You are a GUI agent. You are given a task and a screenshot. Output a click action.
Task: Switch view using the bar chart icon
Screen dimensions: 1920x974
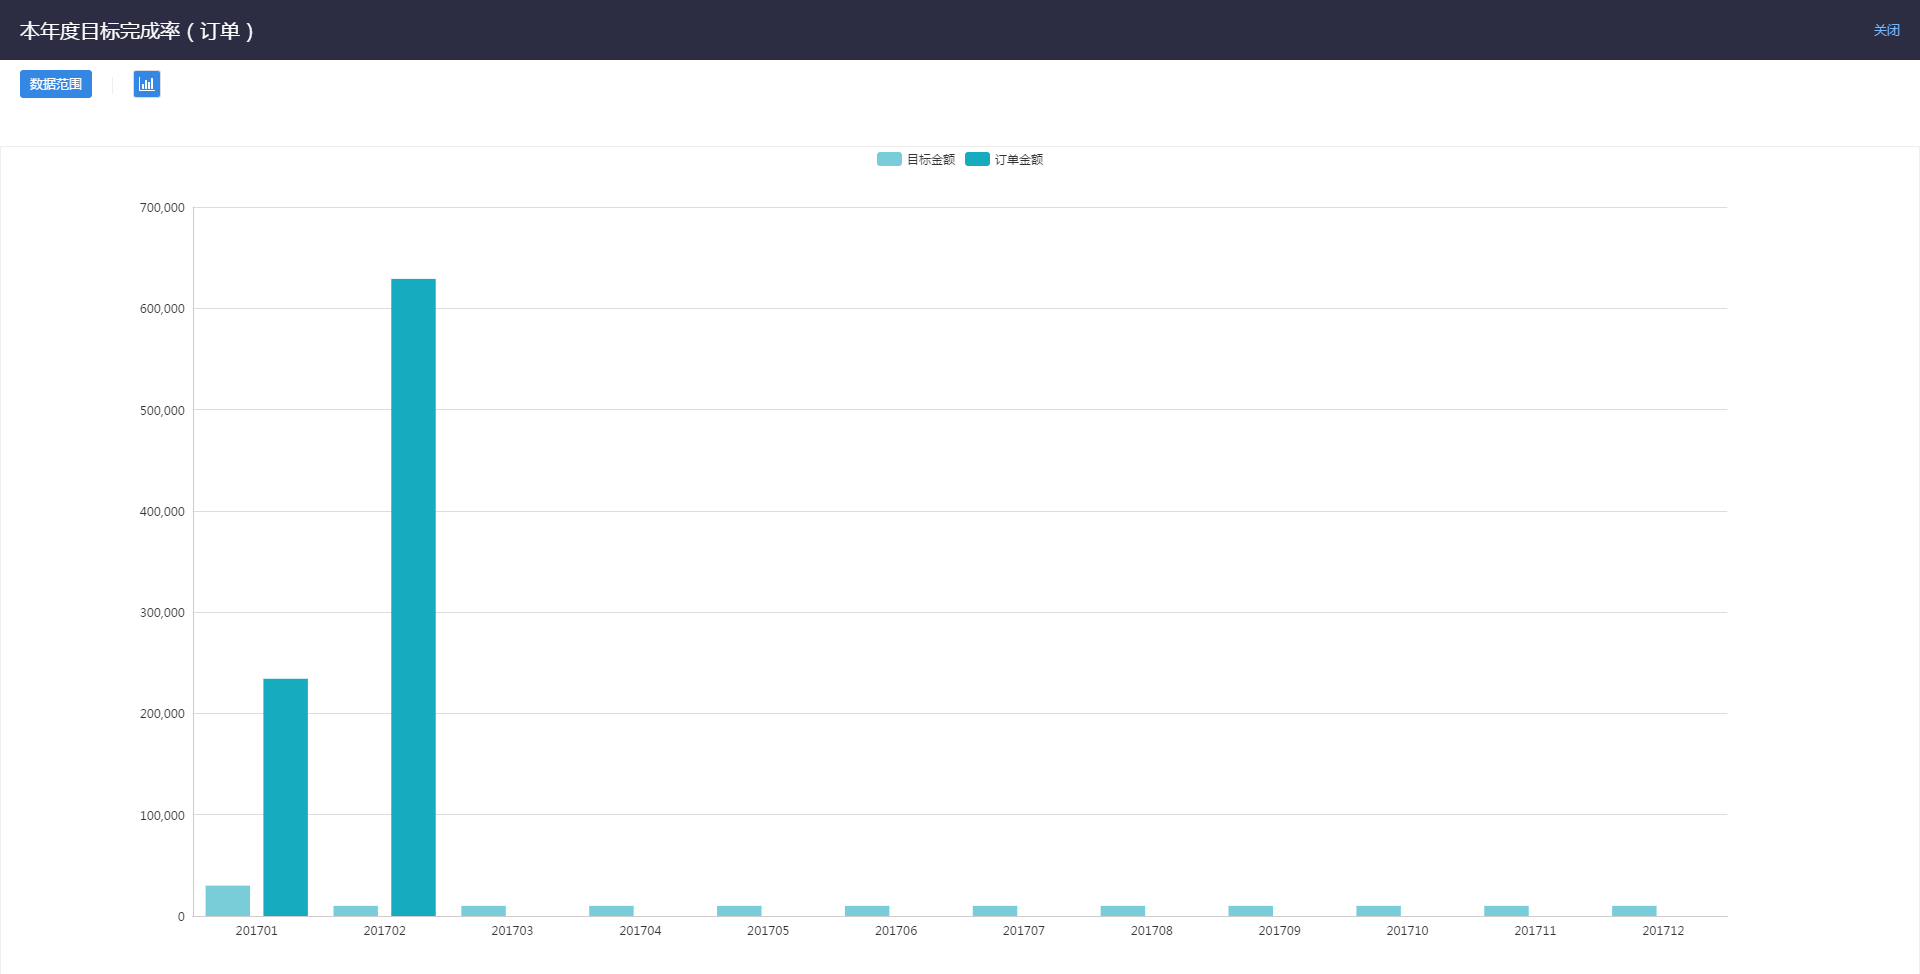[x=147, y=84]
